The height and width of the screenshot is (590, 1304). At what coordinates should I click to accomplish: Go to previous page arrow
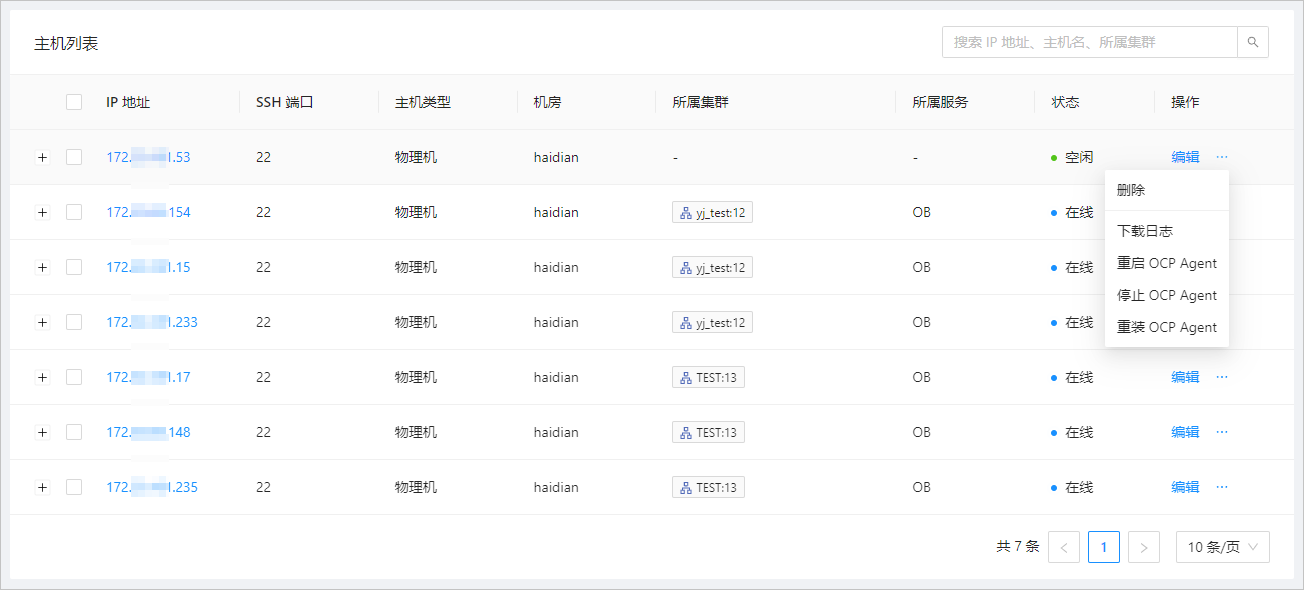(1064, 547)
